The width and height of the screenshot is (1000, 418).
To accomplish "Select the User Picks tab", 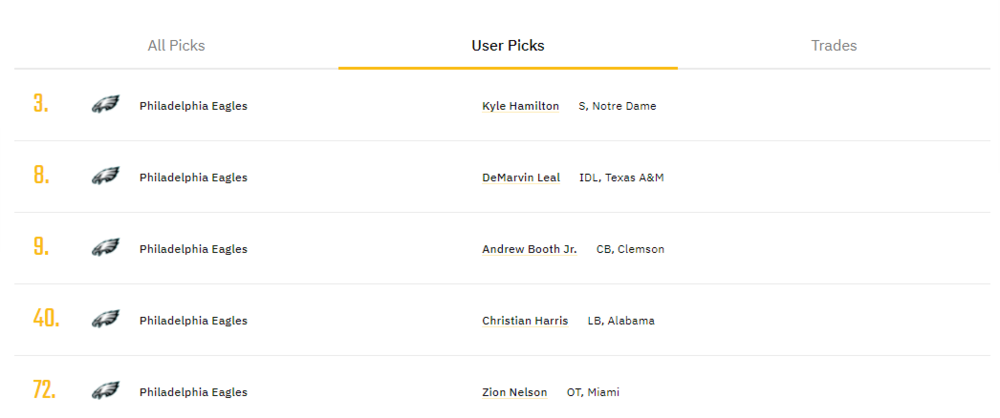I will [508, 45].
